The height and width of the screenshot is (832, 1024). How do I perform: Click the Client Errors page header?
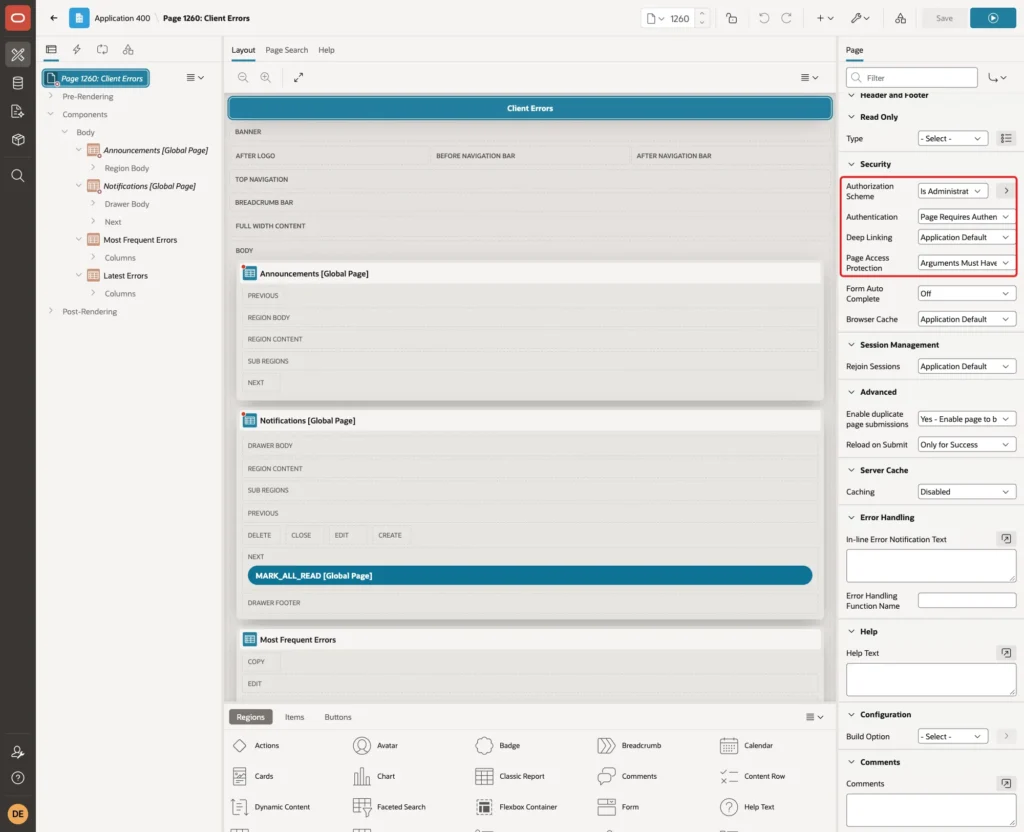(x=530, y=108)
